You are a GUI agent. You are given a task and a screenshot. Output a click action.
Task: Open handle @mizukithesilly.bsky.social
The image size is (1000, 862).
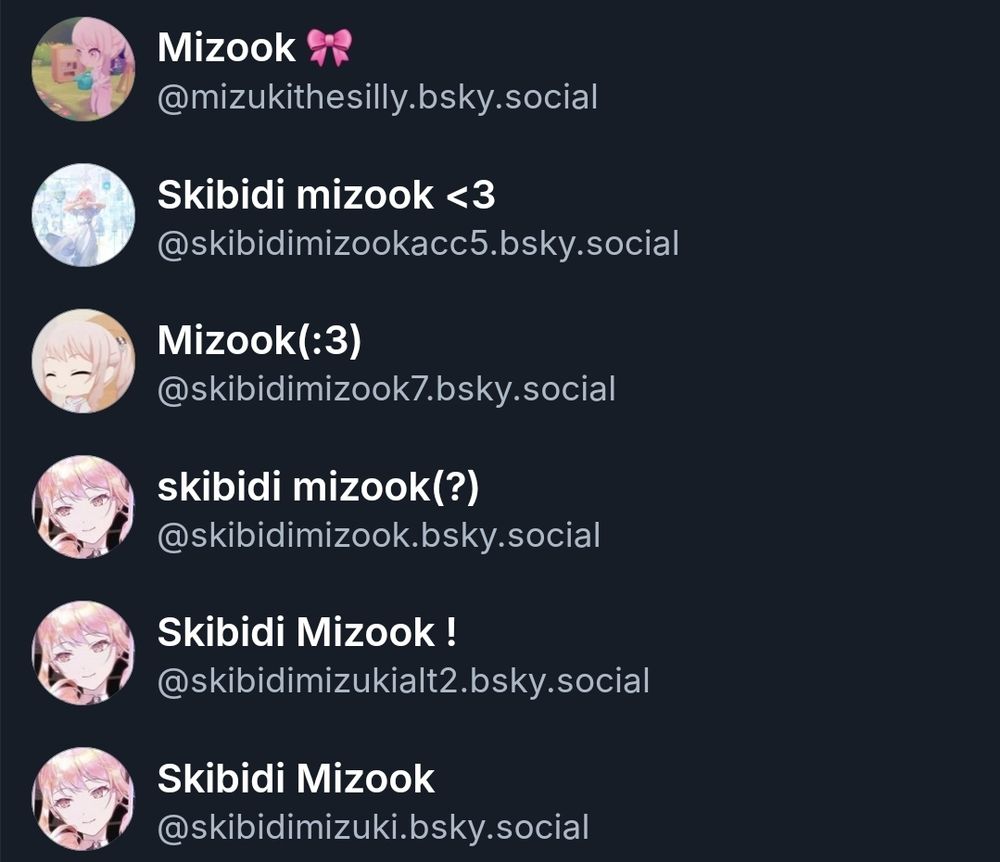click(378, 98)
